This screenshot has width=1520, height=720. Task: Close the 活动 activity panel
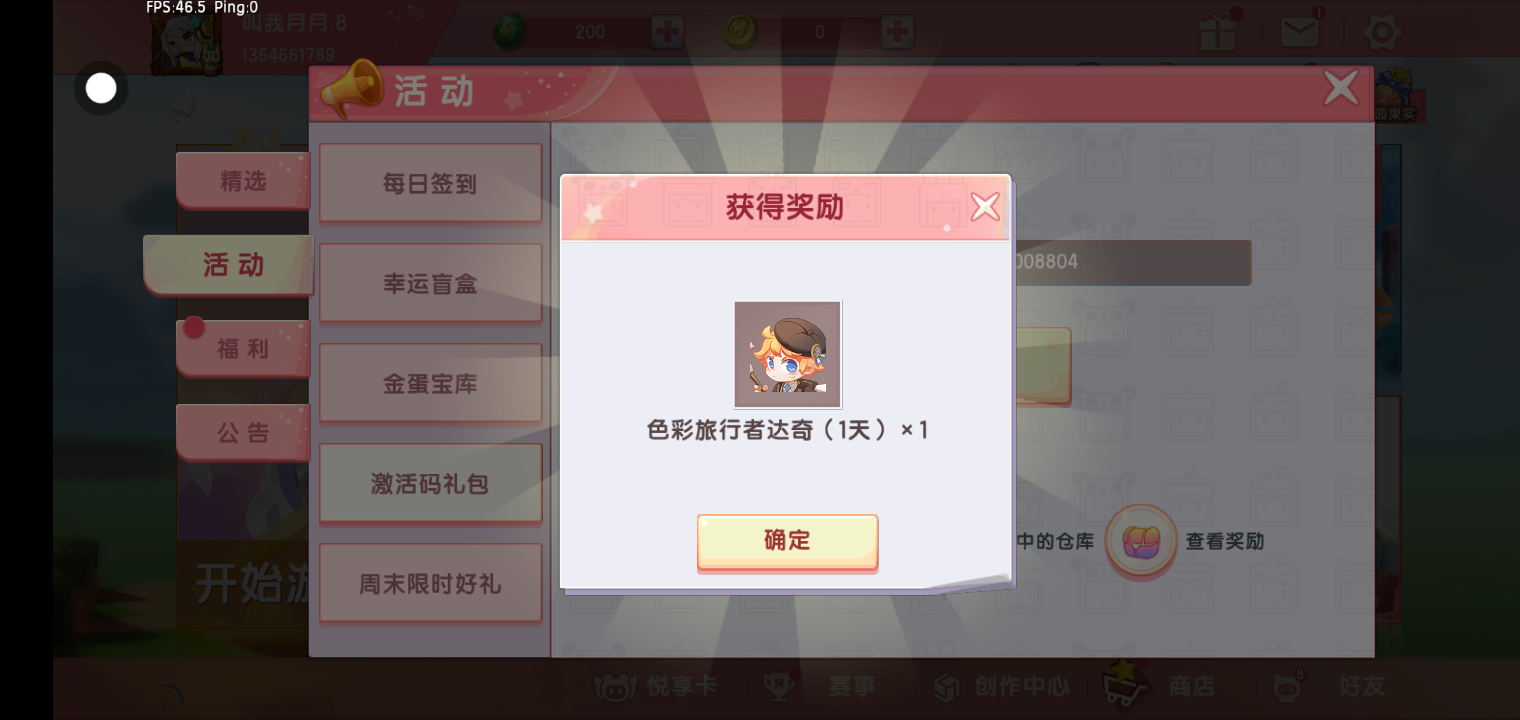(1341, 88)
